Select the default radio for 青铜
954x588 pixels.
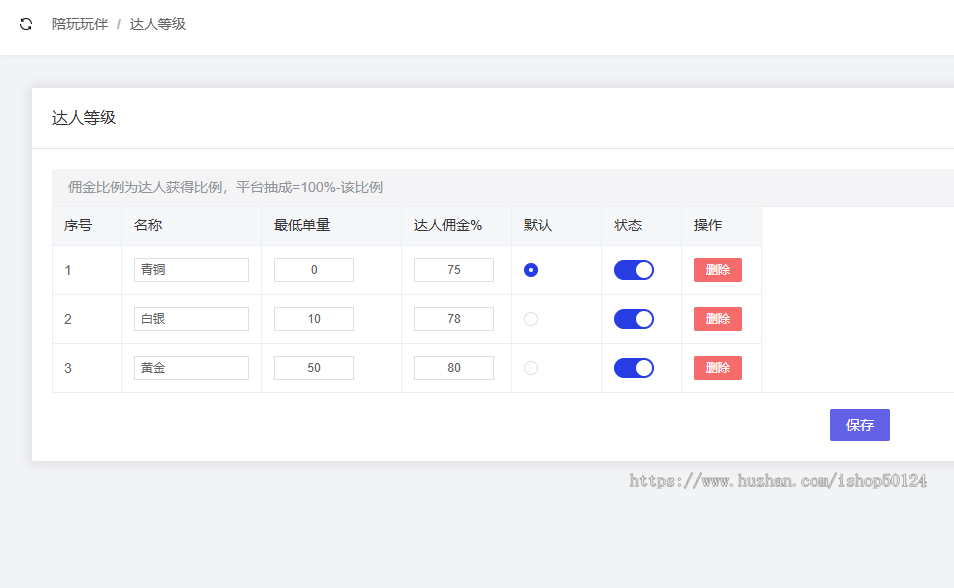pos(531,270)
